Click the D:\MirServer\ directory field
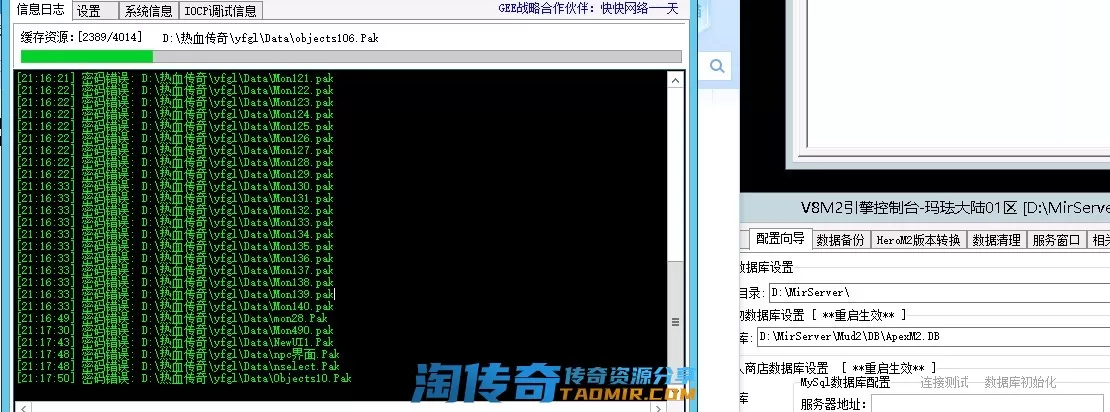This screenshot has height=412, width=1110. pyautogui.click(x=939, y=292)
